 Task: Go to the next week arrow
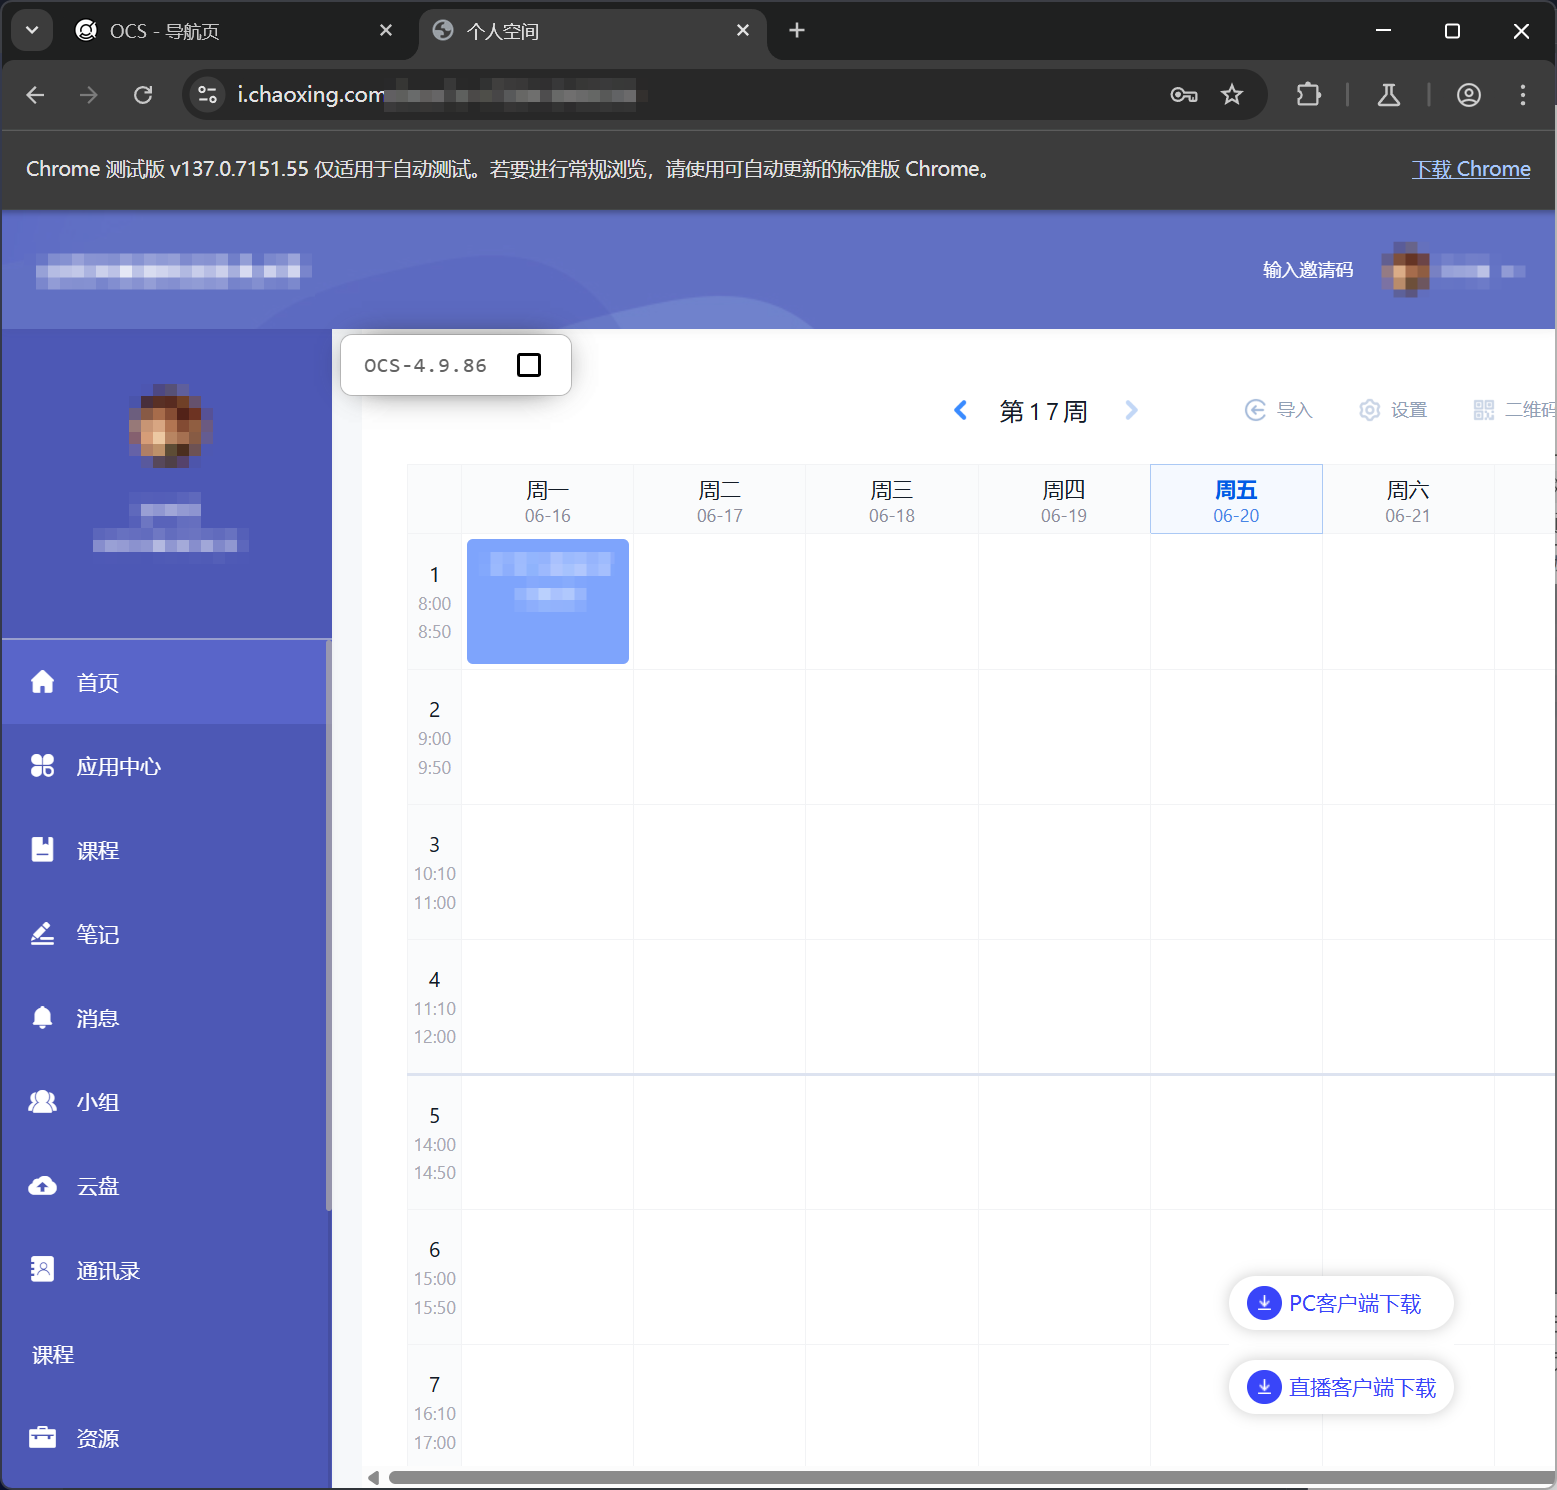click(1131, 410)
